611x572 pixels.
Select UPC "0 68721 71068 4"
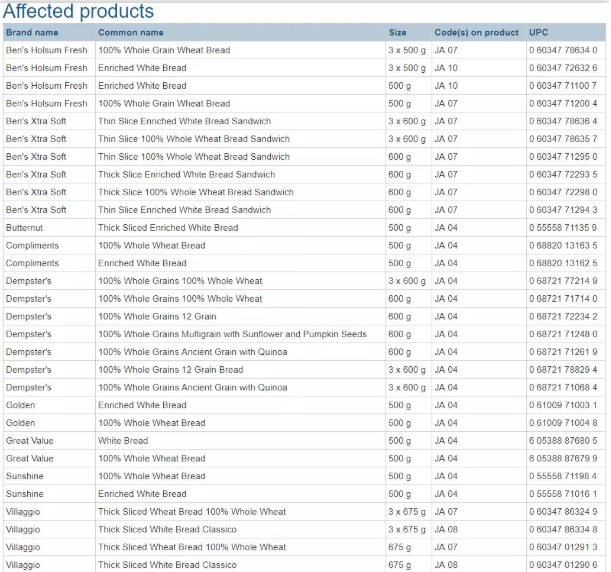[x=563, y=388]
